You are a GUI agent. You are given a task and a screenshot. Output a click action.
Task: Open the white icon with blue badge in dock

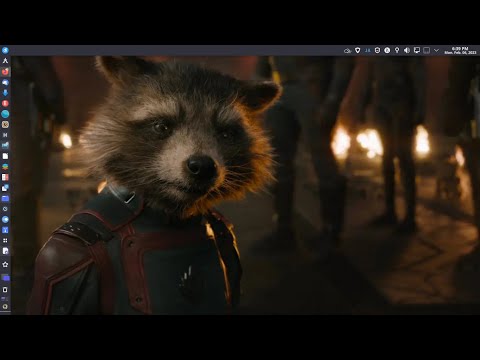5,188
